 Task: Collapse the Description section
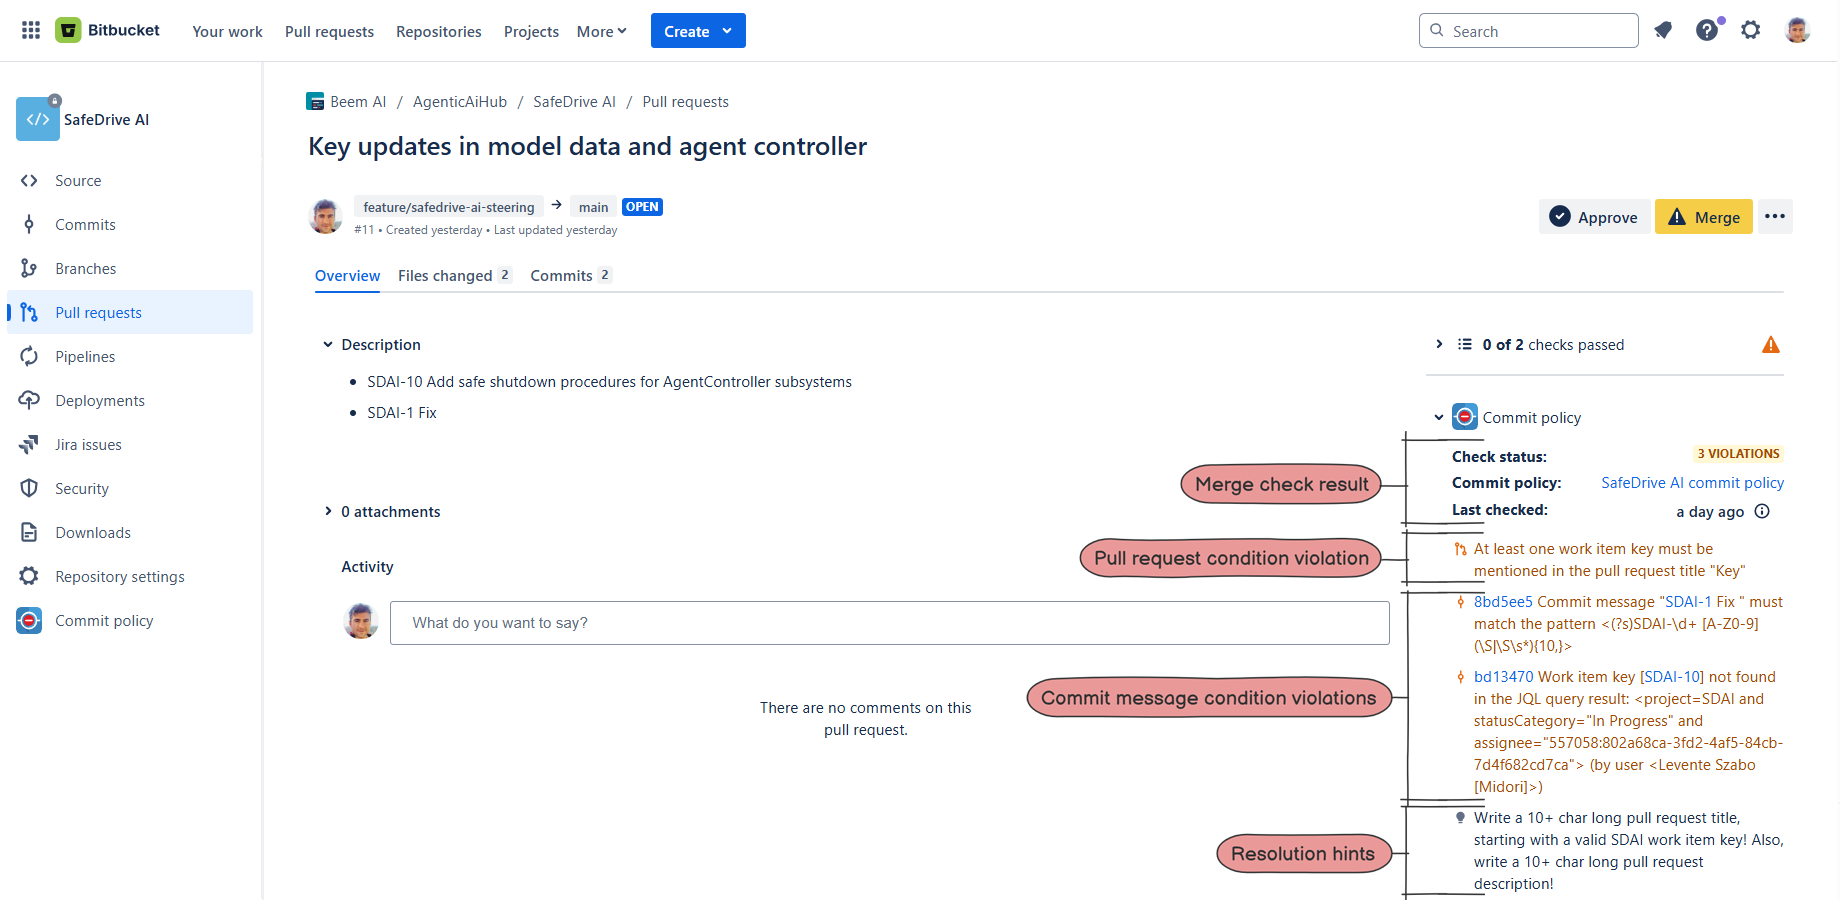(327, 345)
